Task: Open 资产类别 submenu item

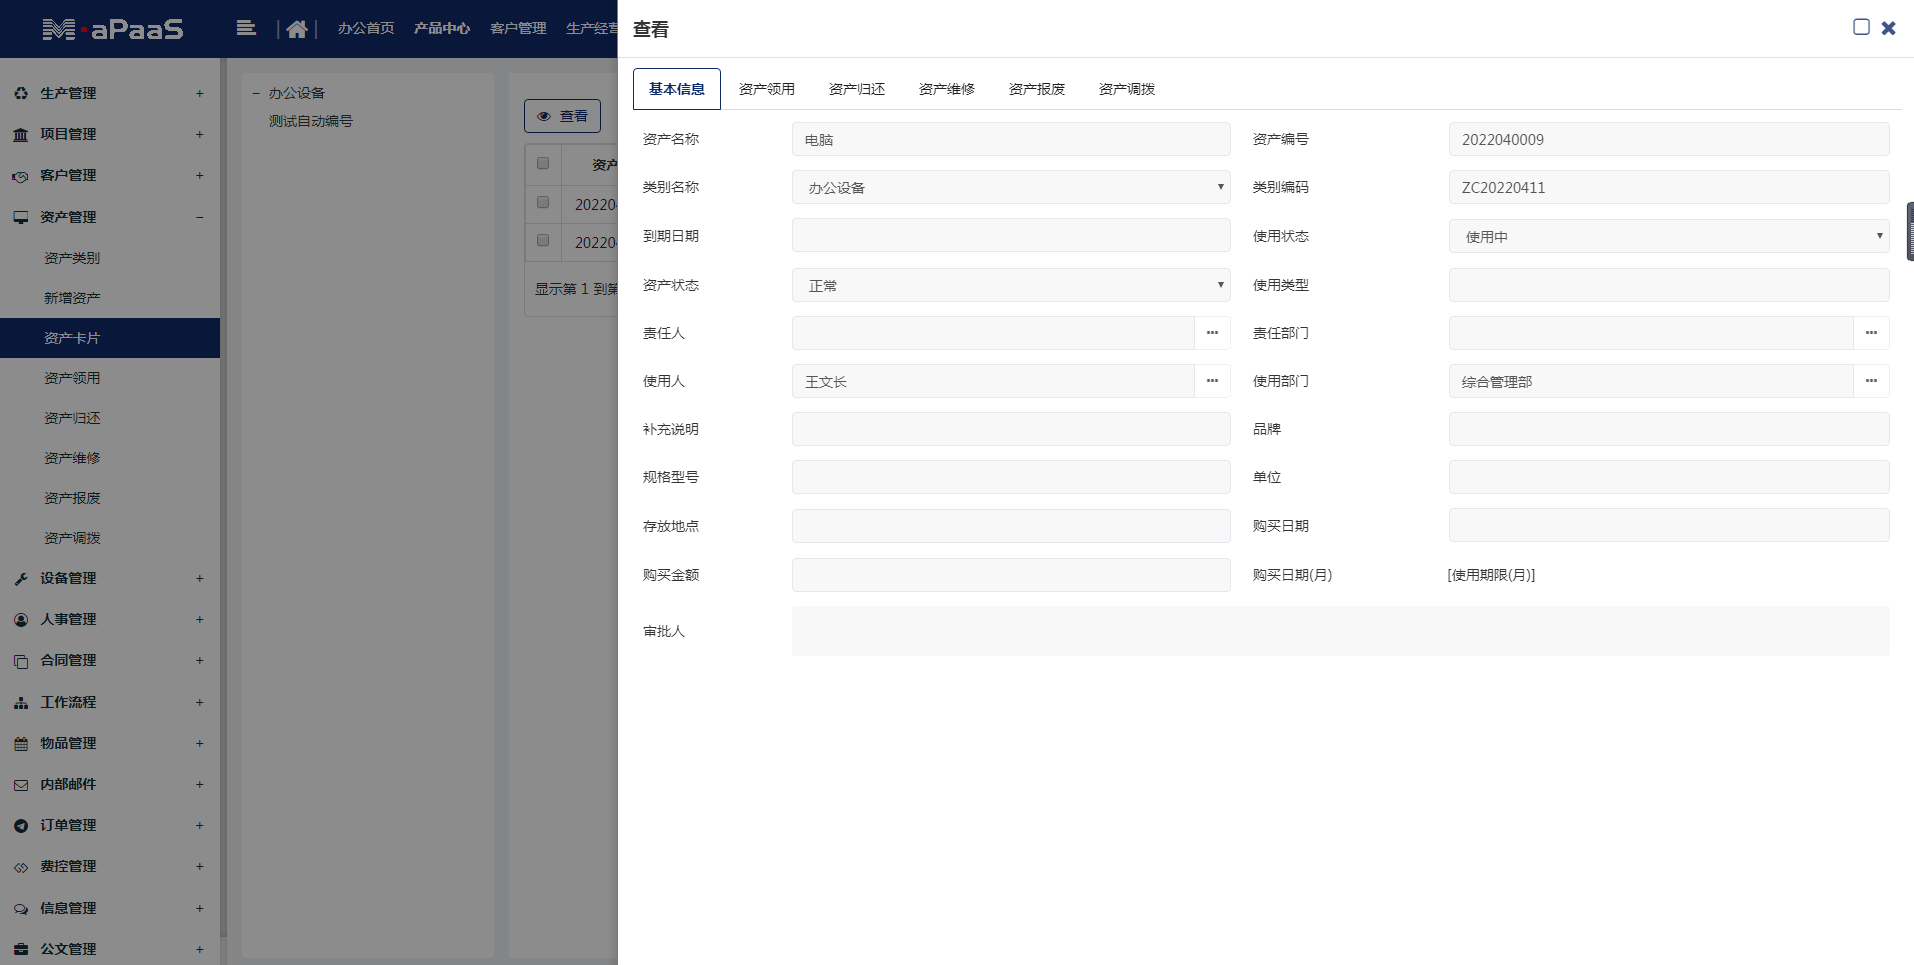Action: pyautogui.click(x=110, y=258)
